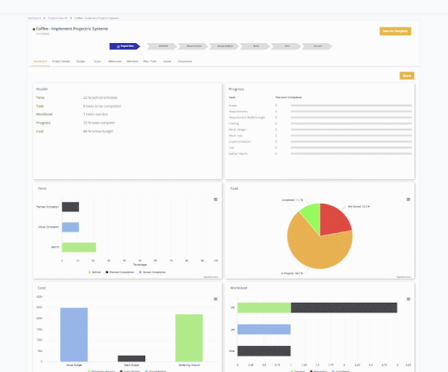The image size is (448, 372).
Task: Click the Share button
Action: coord(407,76)
